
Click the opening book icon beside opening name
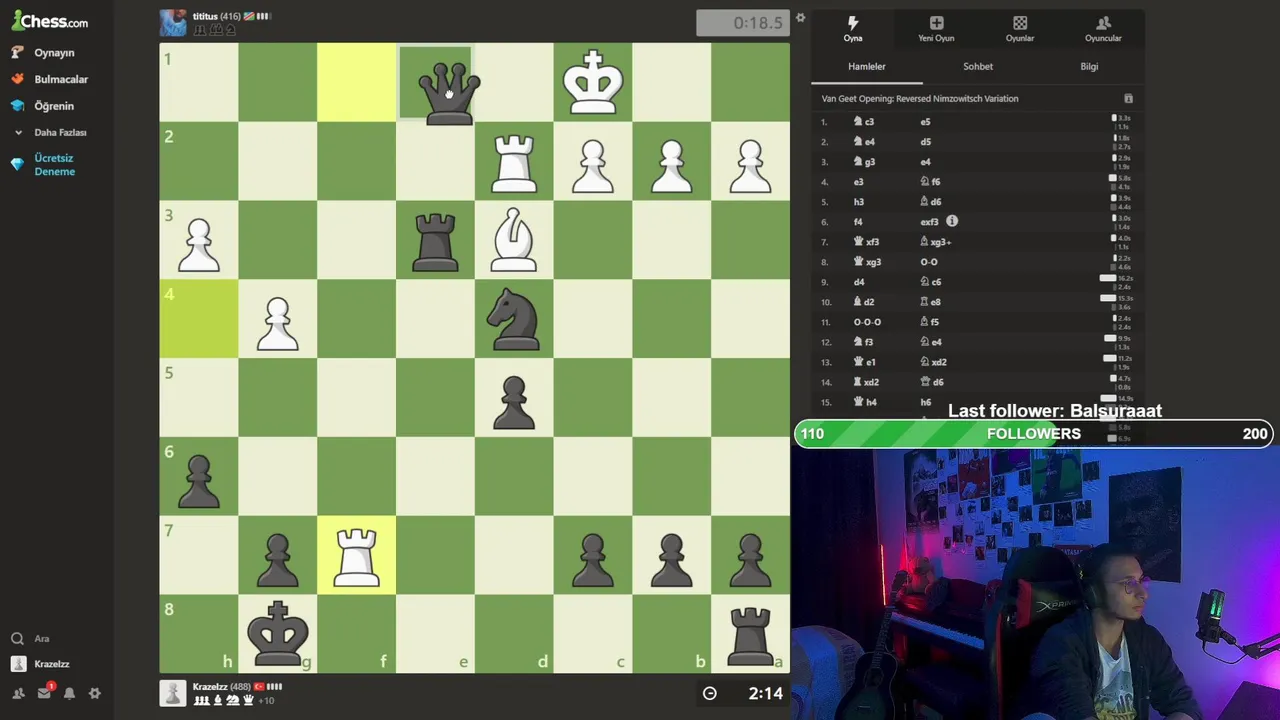point(1128,99)
